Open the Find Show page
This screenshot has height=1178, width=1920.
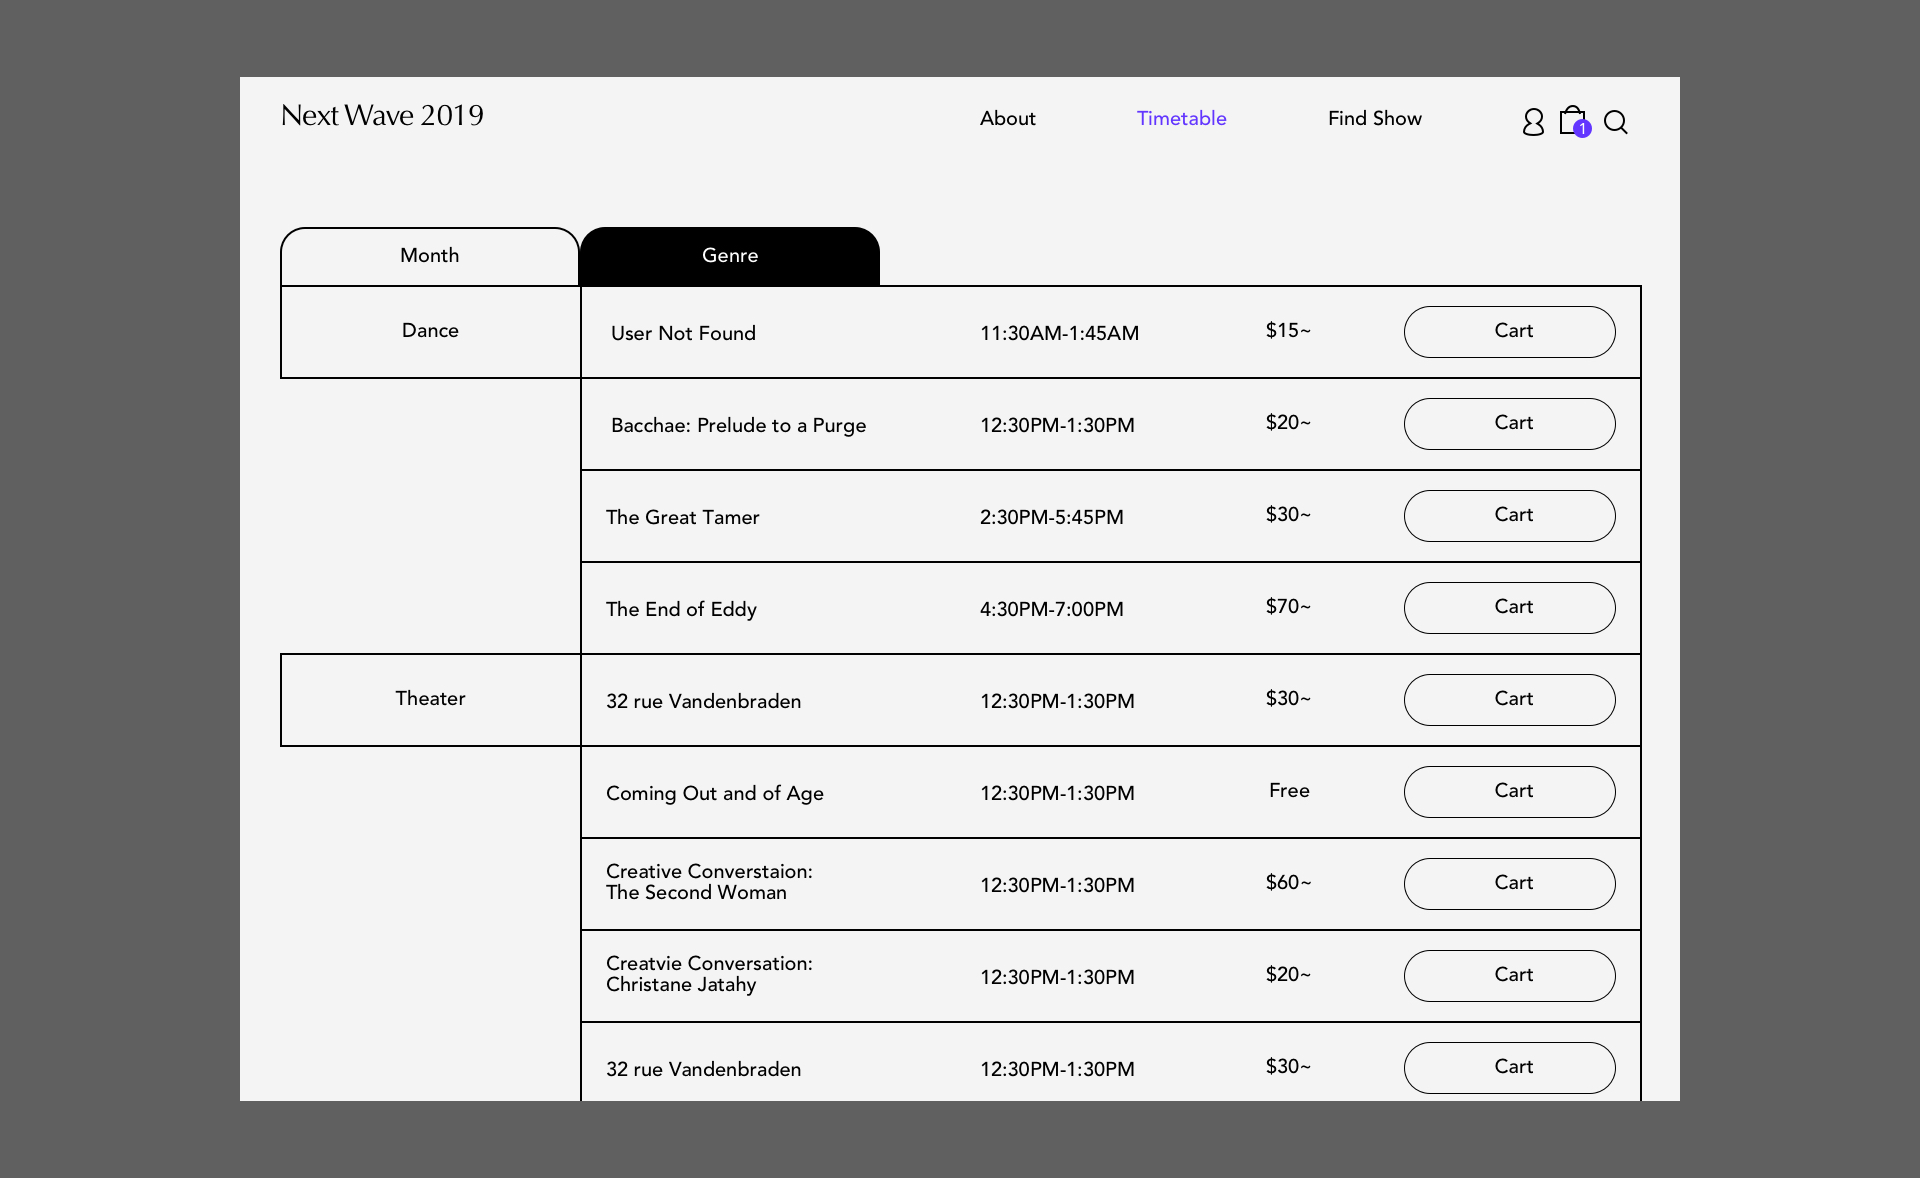pyautogui.click(x=1374, y=118)
